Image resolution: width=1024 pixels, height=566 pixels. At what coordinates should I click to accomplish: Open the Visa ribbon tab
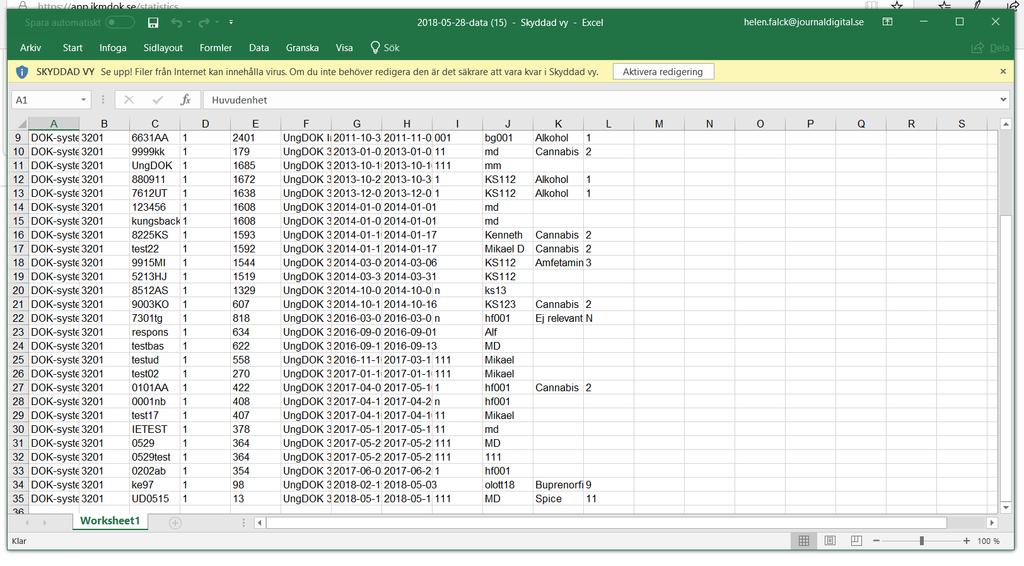(x=344, y=48)
